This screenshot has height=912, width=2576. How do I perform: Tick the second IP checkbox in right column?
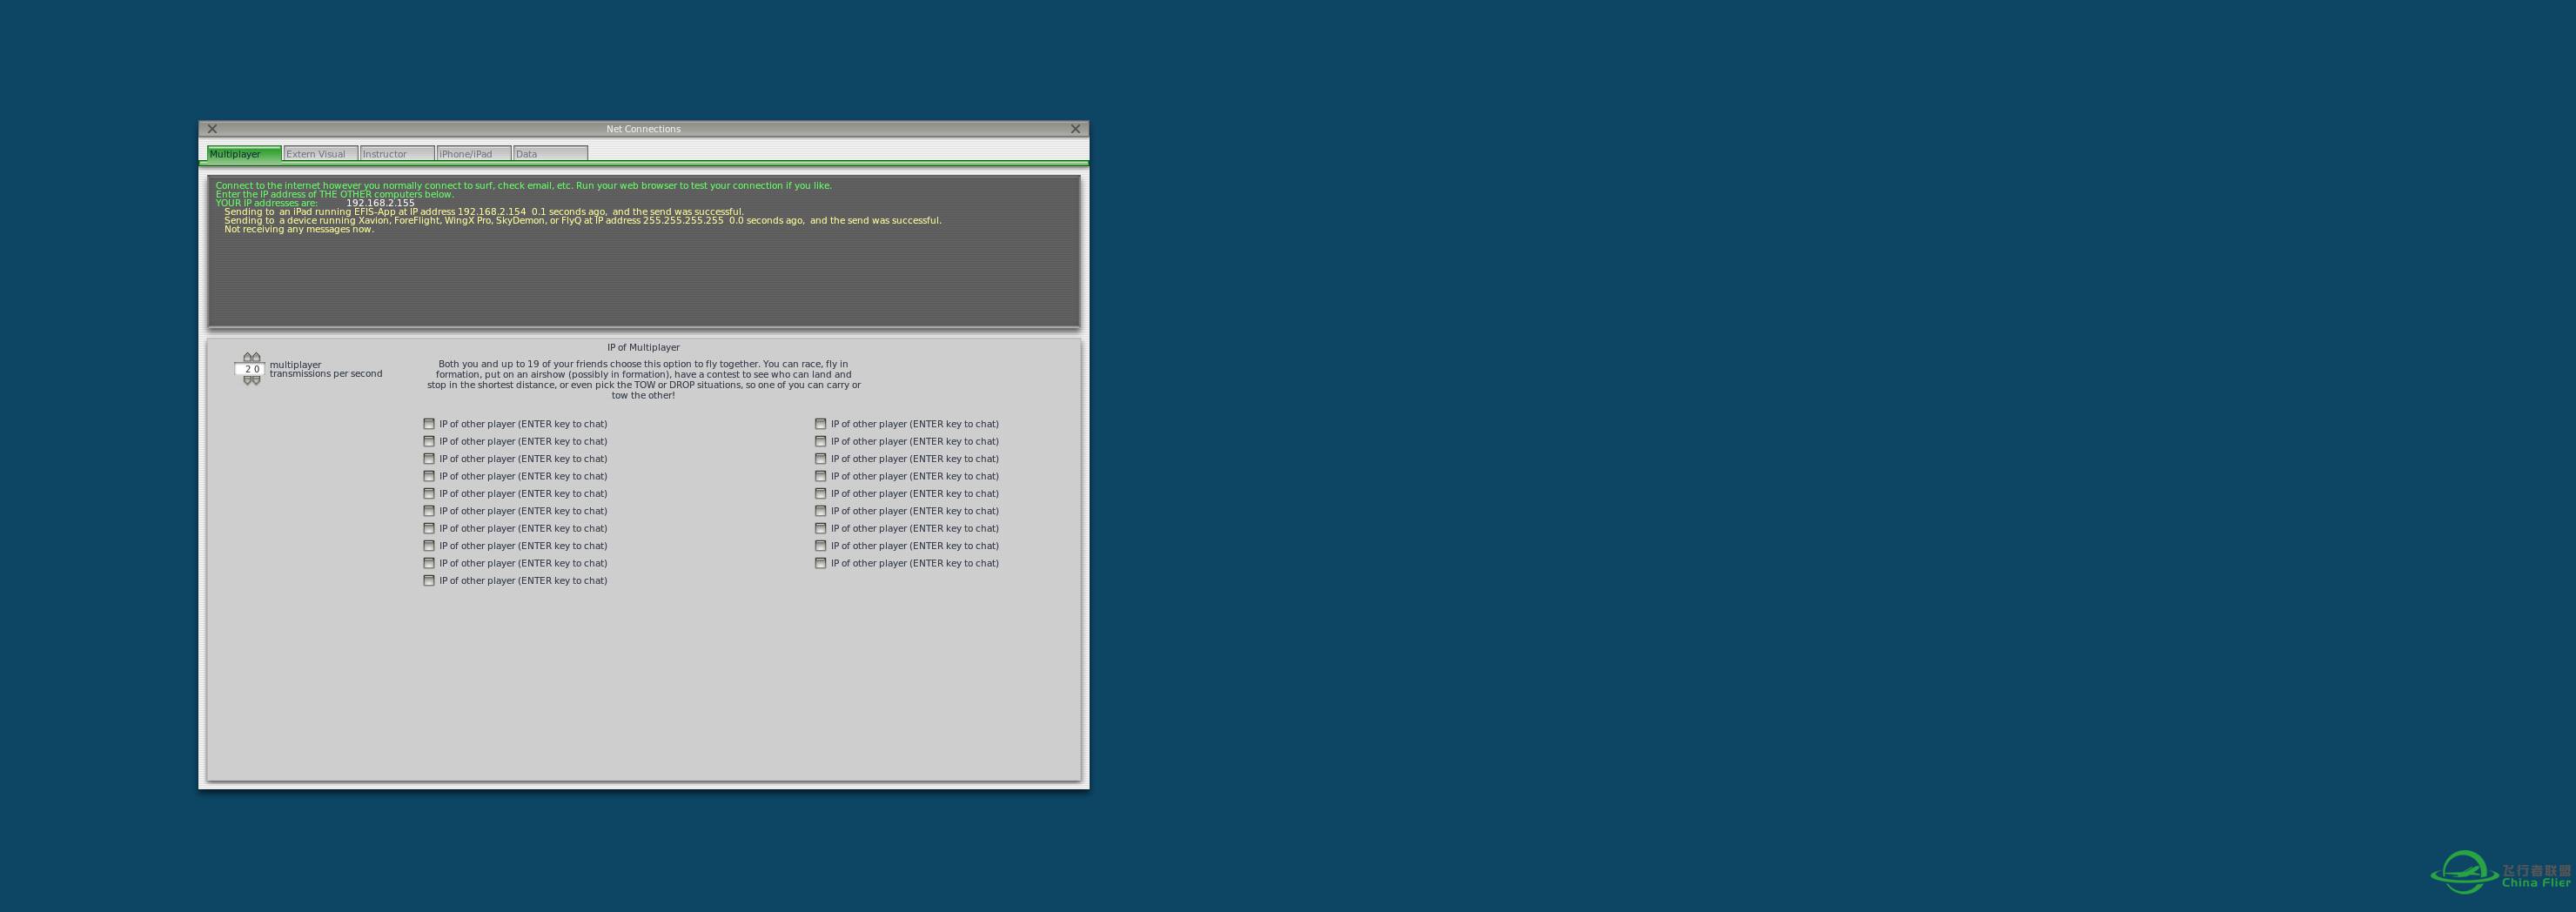point(820,441)
